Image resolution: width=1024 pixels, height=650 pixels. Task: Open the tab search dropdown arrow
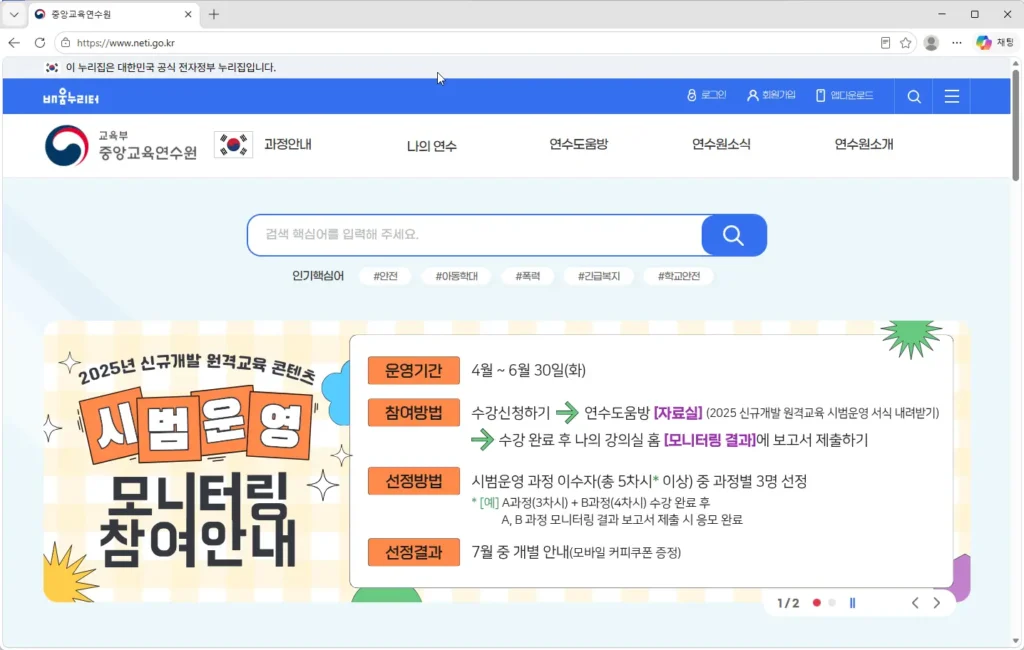14,14
